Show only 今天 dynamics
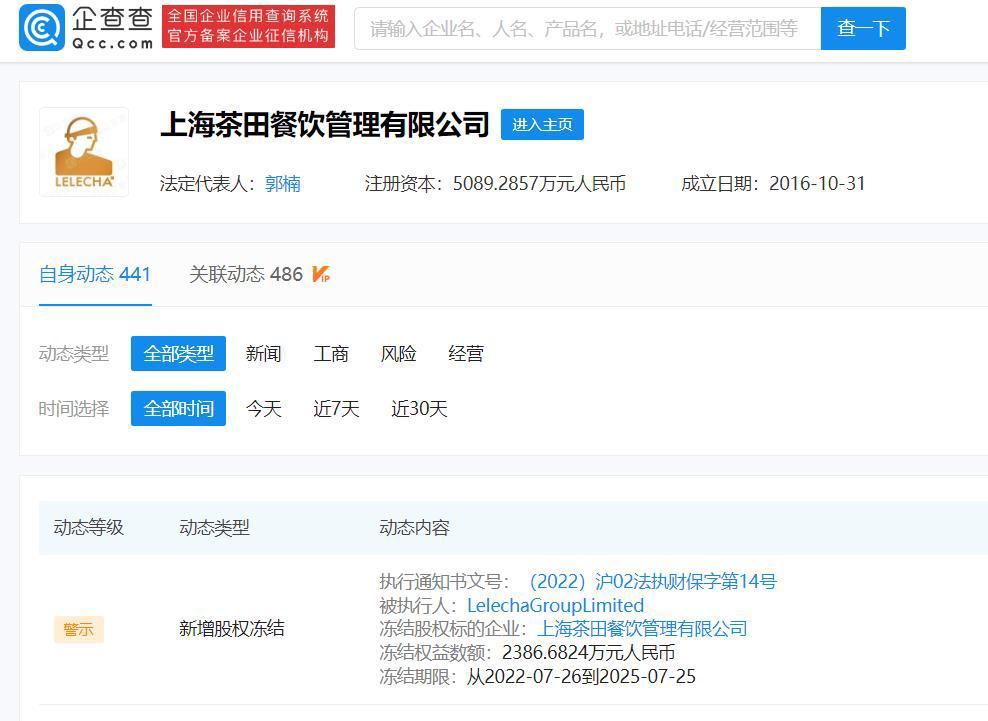Screen dimensions: 988x721 pyautogui.click(x=263, y=408)
